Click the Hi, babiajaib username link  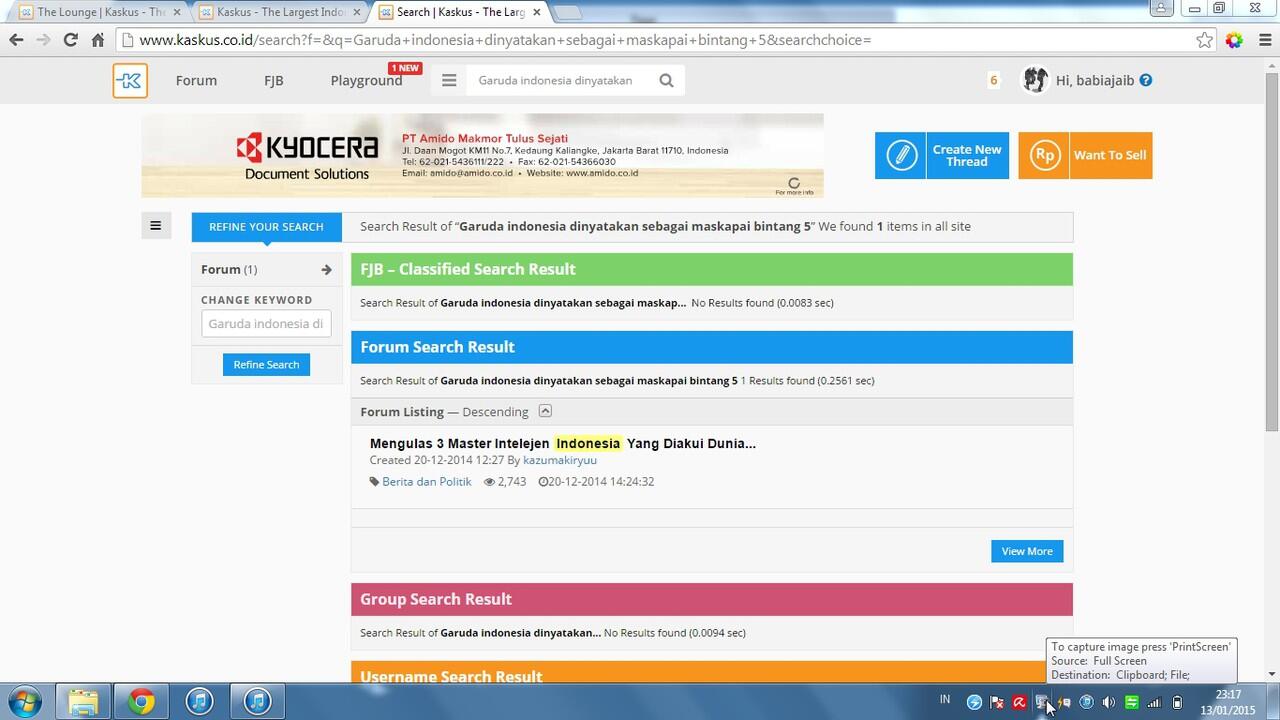click(1095, 80)
